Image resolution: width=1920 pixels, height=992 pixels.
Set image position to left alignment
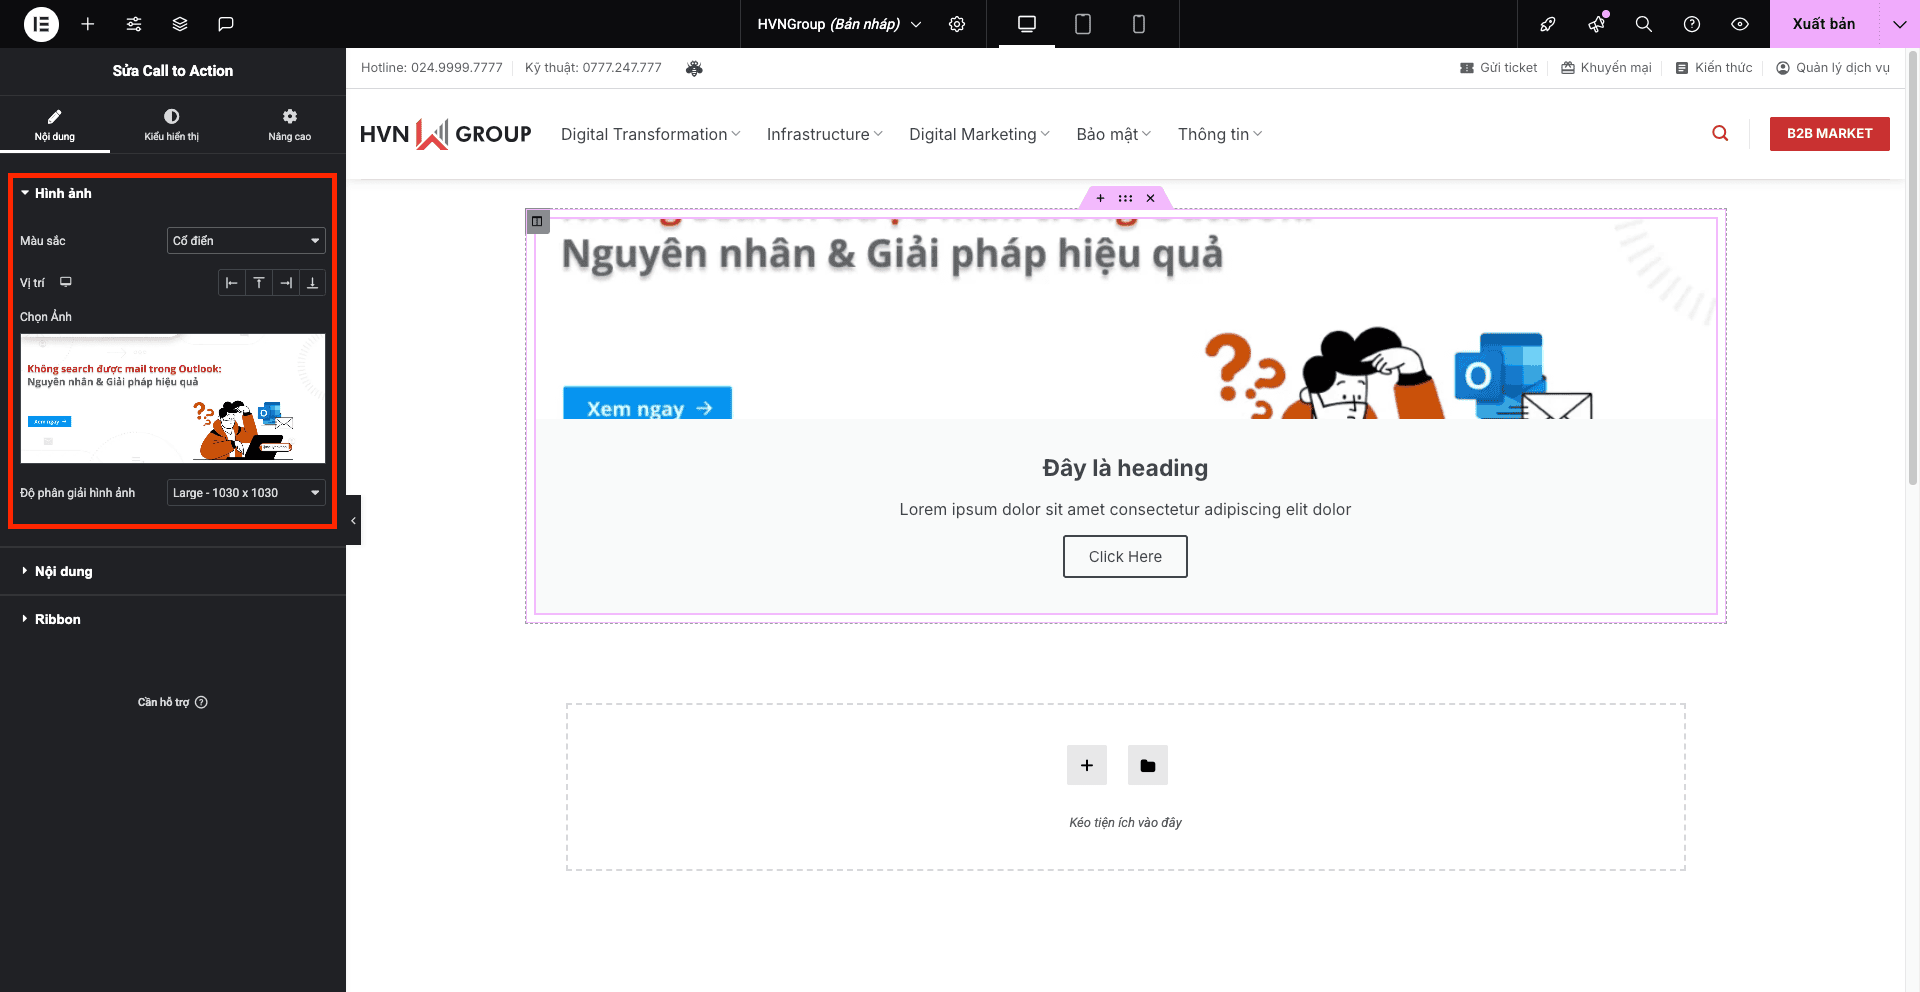pyautogui.click(x=232, y=282)
